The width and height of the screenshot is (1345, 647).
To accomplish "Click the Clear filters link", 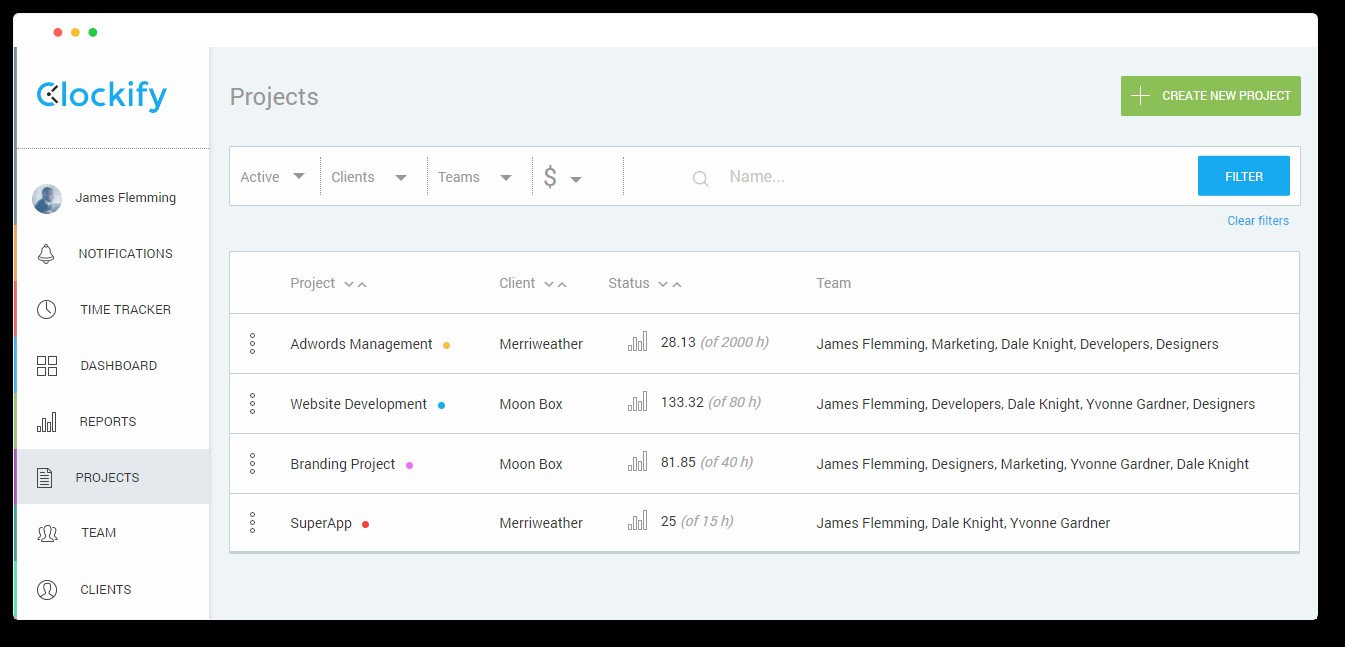I will click(x=1257, y=221).
